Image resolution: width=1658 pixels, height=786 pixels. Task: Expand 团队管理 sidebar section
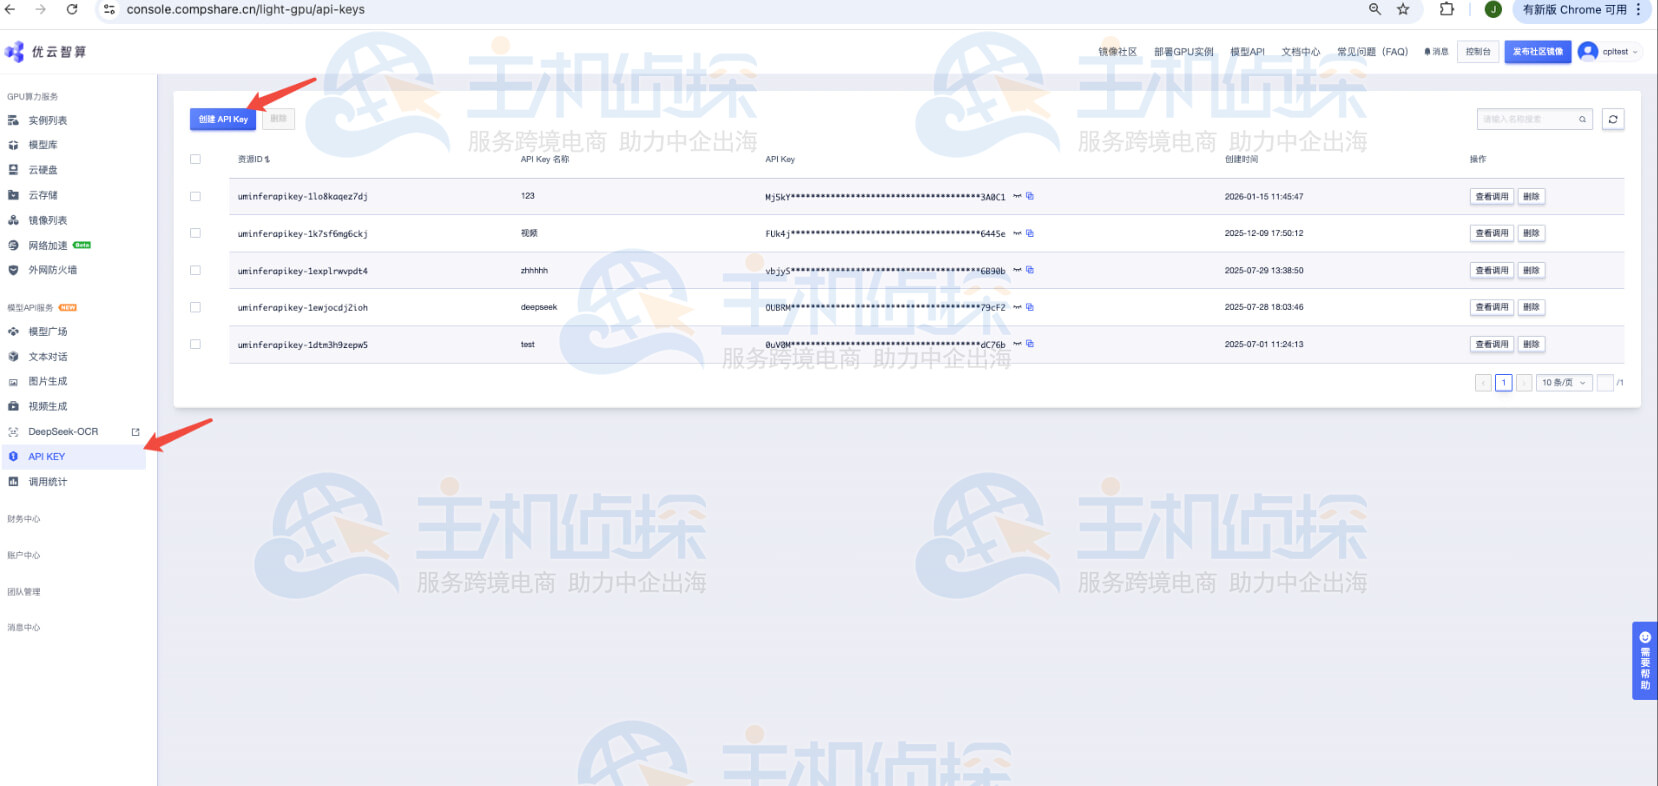pyautogui.click(x=24, y=592)
